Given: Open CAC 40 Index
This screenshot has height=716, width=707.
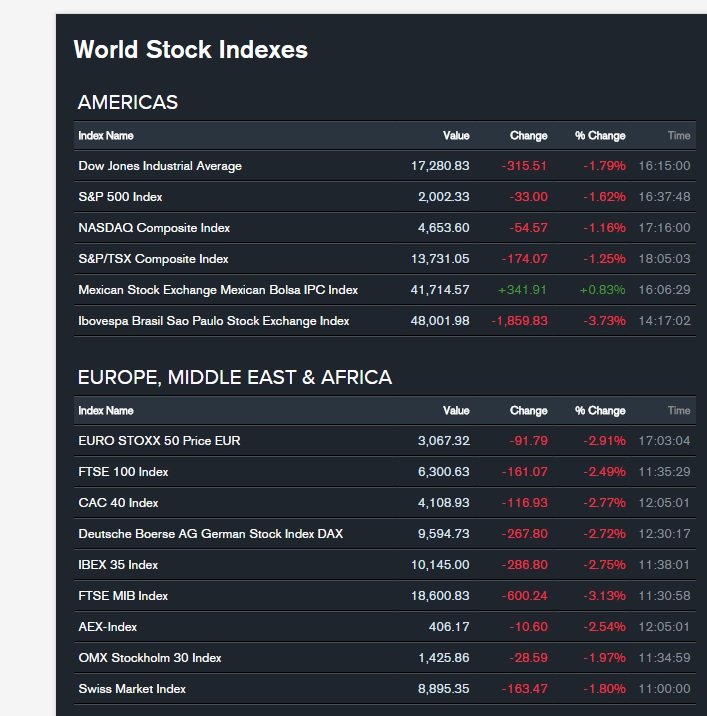Looking at the screenshot, I should pyautogui.click(x=118, y=503).
